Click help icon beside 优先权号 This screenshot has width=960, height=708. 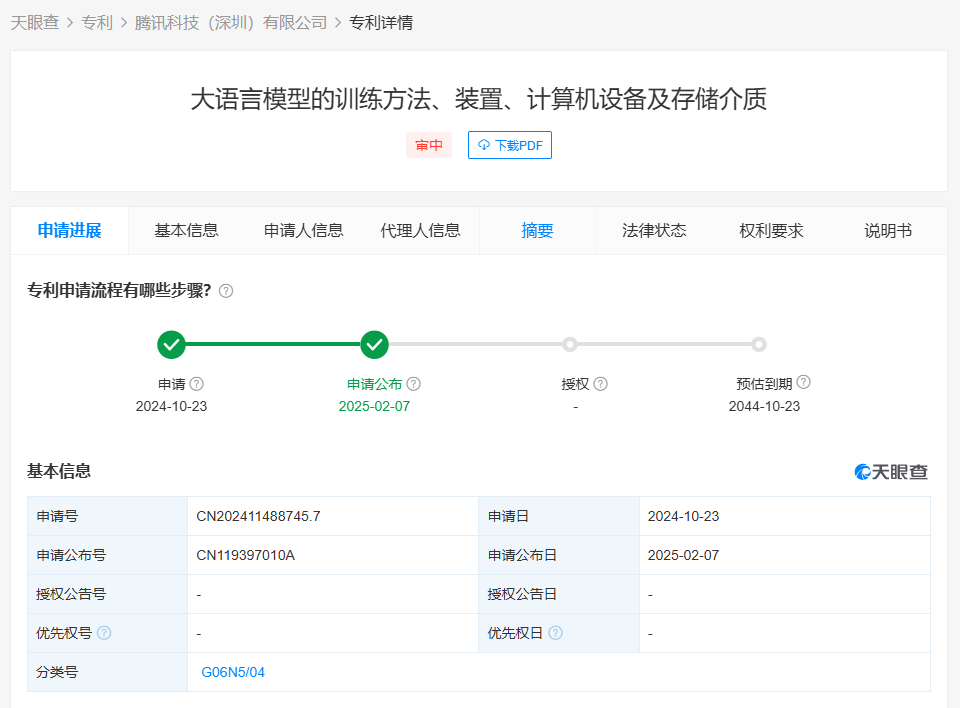(x=104, y=633)
